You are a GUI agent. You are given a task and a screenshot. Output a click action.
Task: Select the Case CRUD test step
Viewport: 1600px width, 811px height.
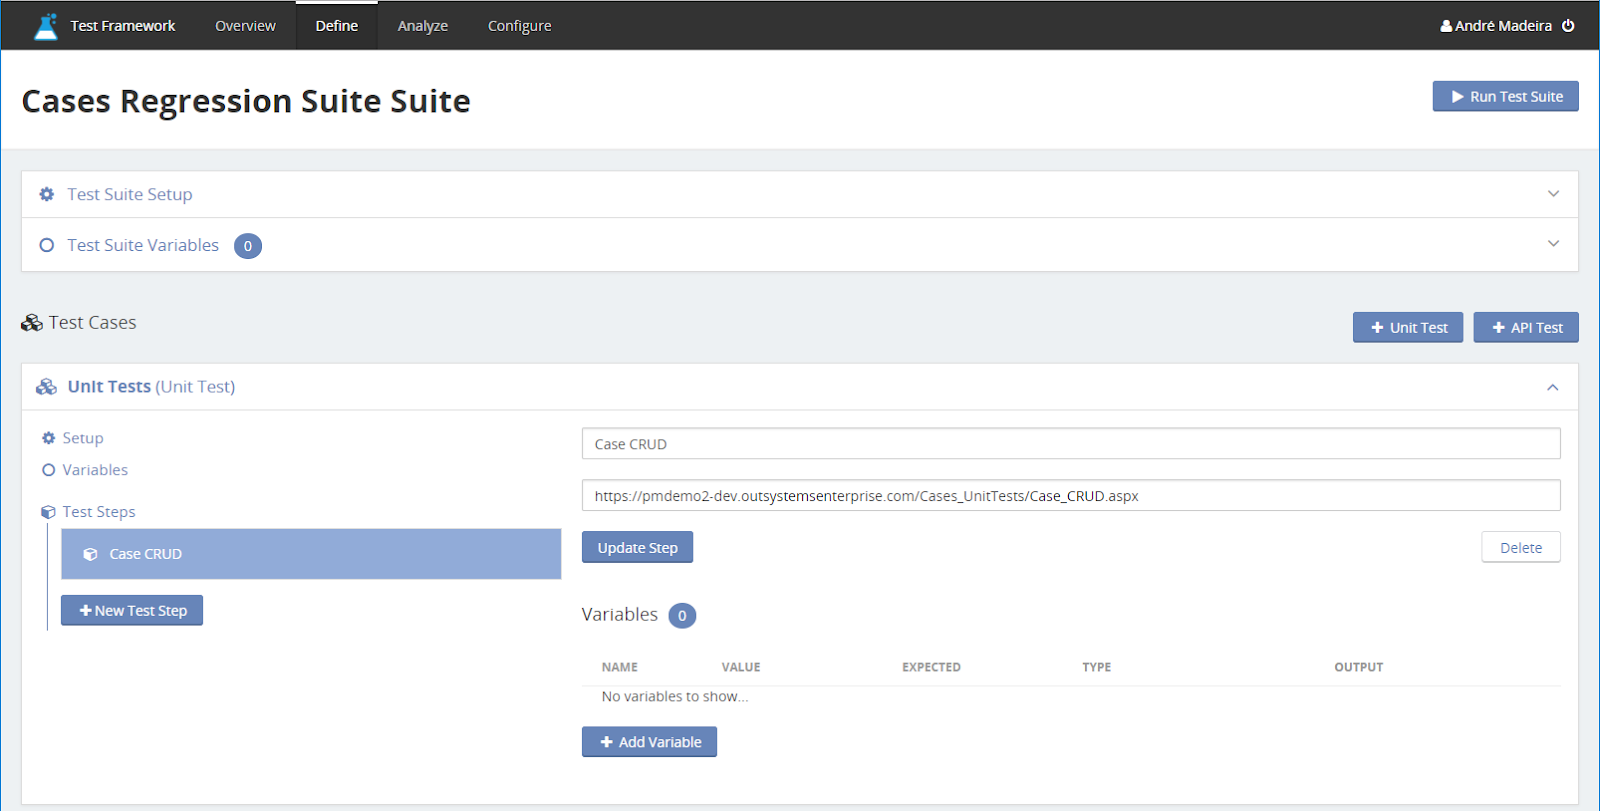point(310,554)
